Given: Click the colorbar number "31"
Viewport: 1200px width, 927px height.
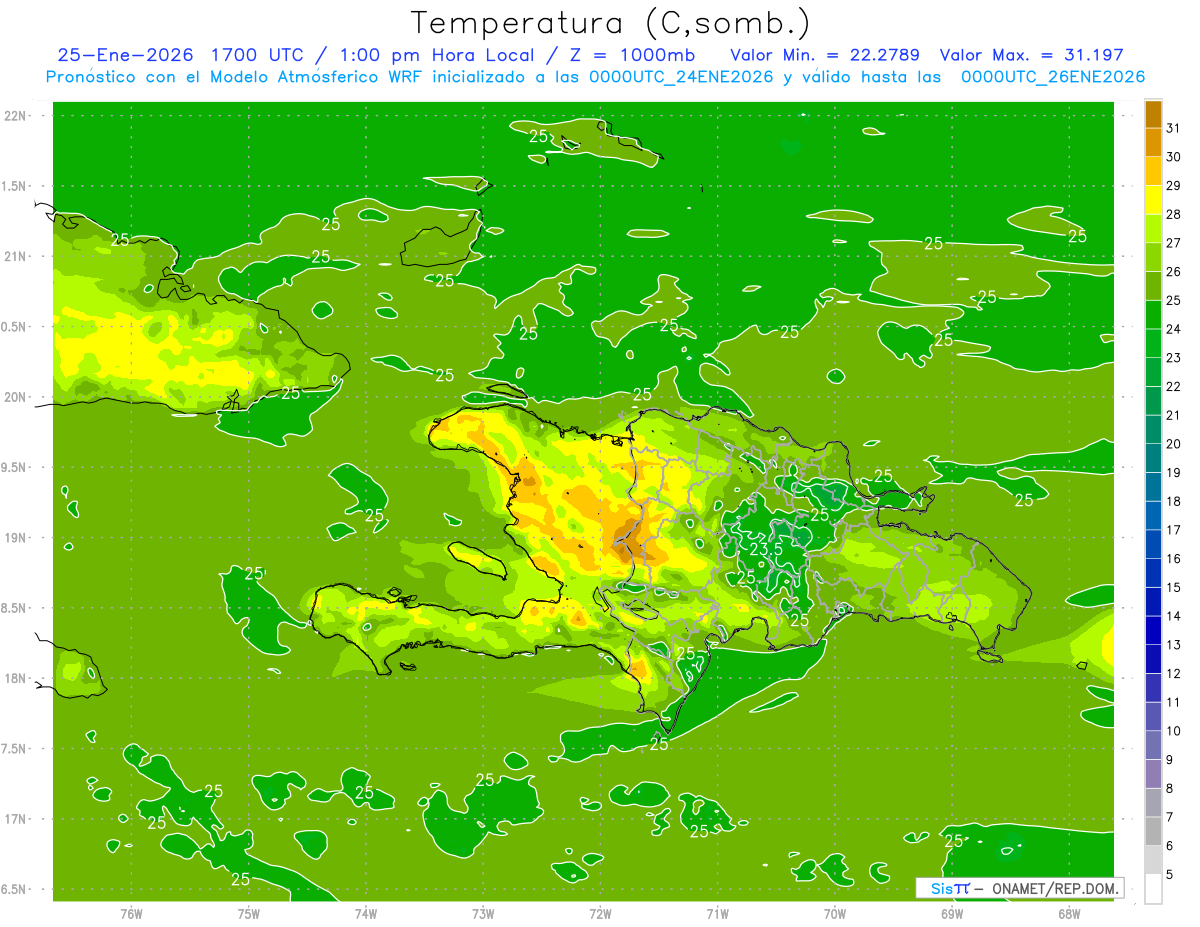Looking at the screenshot, I should pos(1173,128).
